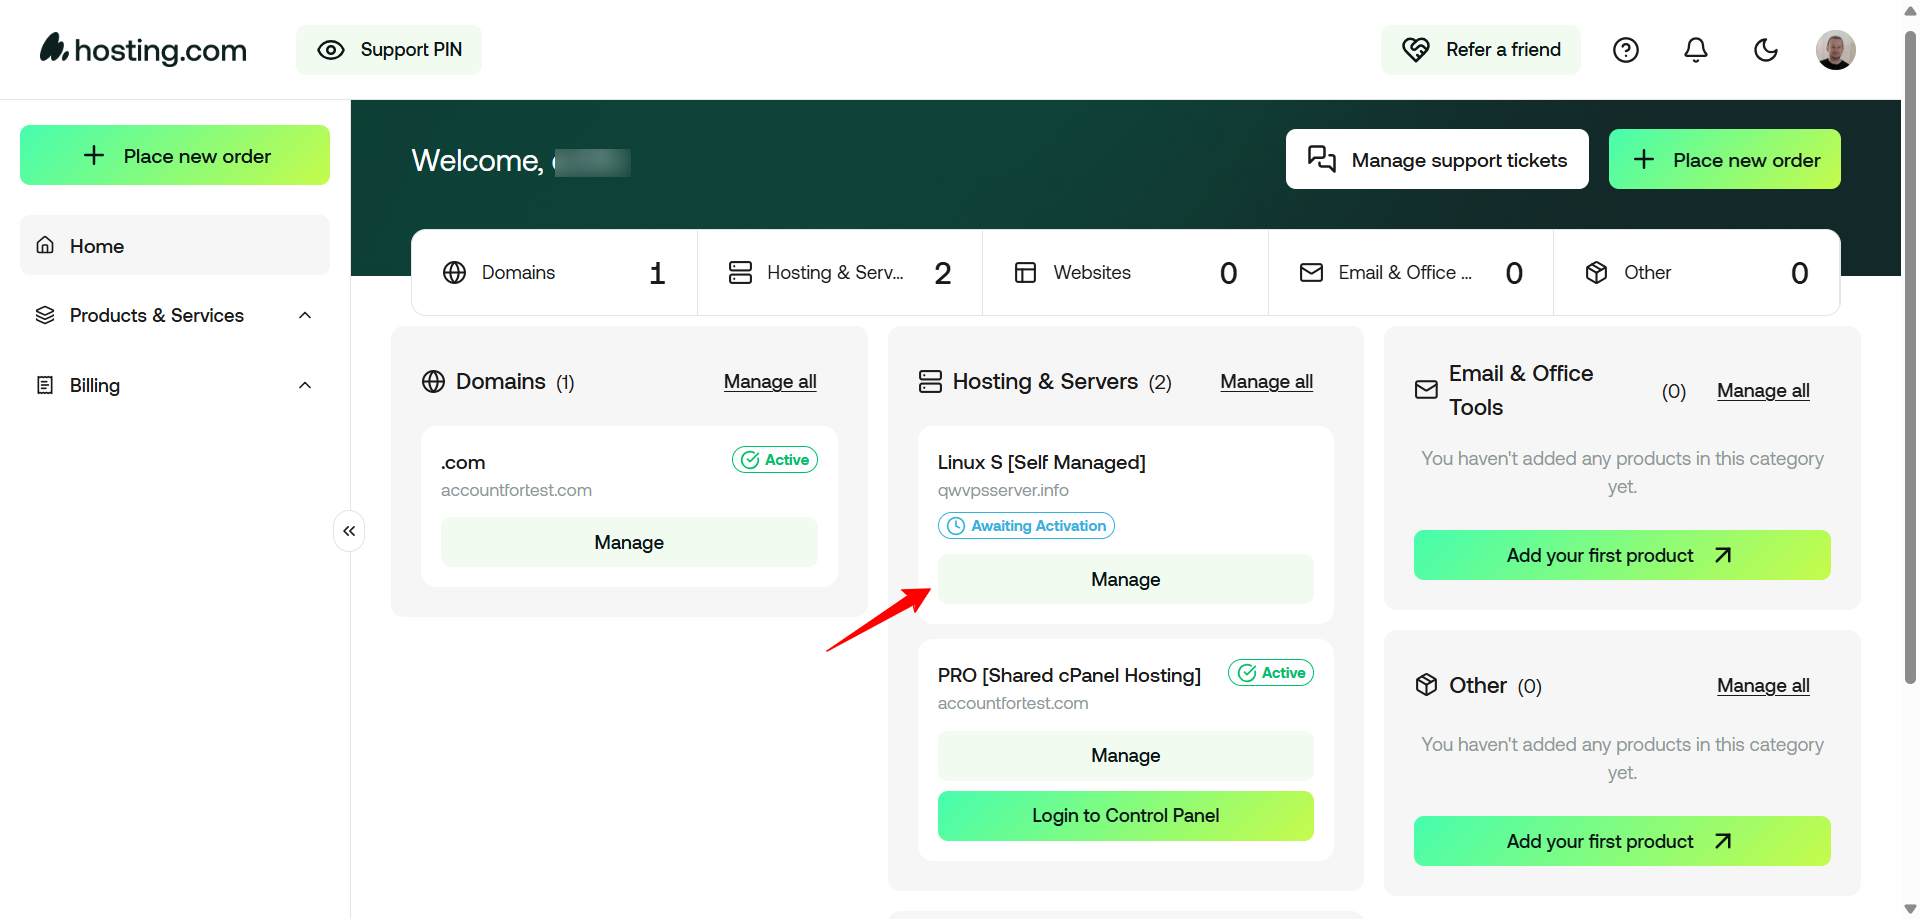The height and width of the screenshot is (919, 1920).
Task: Click sidebar Place new order button
Action: point(175,155)
